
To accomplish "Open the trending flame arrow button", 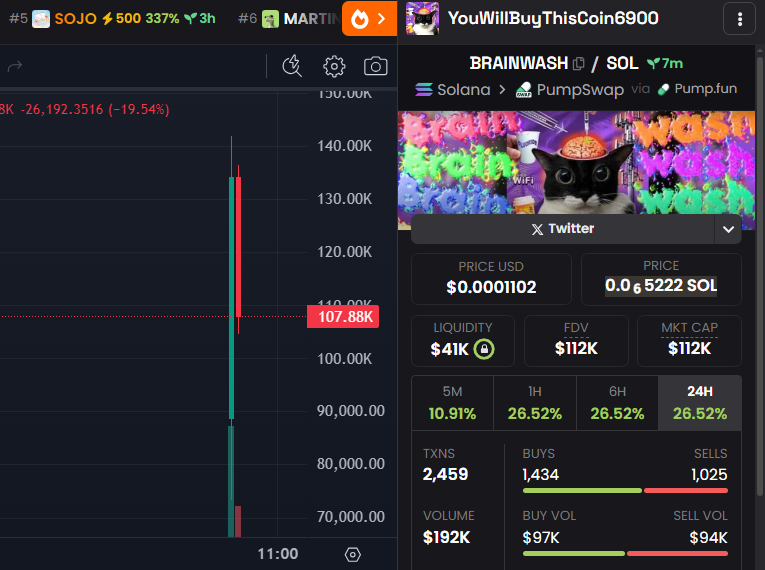I will click(x=369, y=19).
